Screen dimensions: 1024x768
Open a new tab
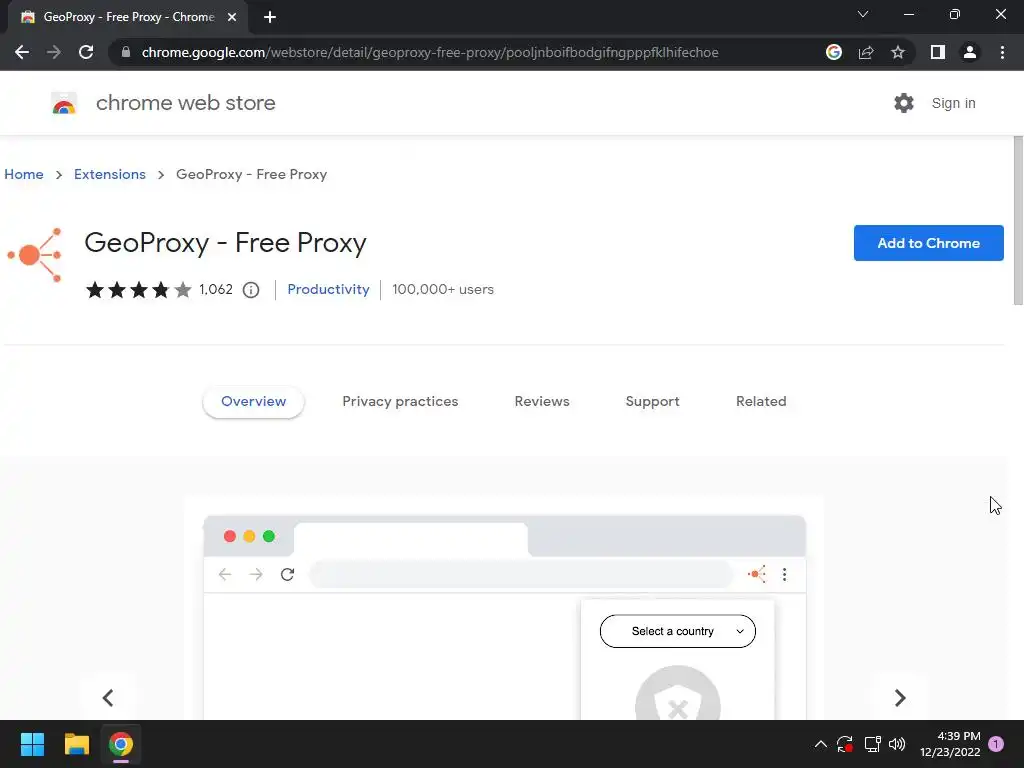(x=270, y=17)
